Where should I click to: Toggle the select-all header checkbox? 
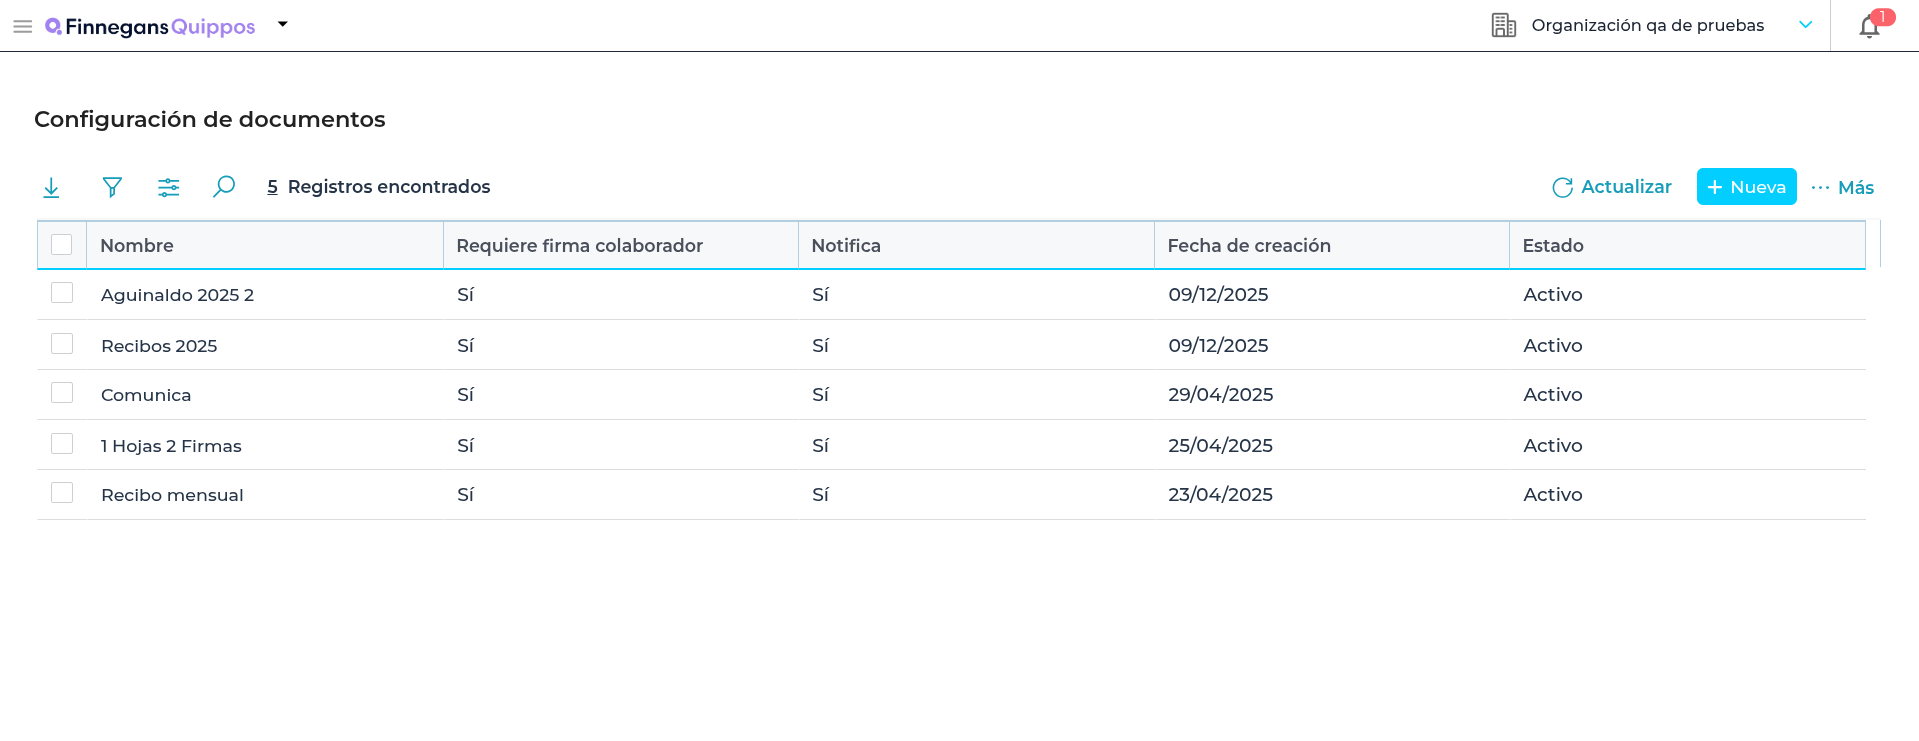pos(62,245)
